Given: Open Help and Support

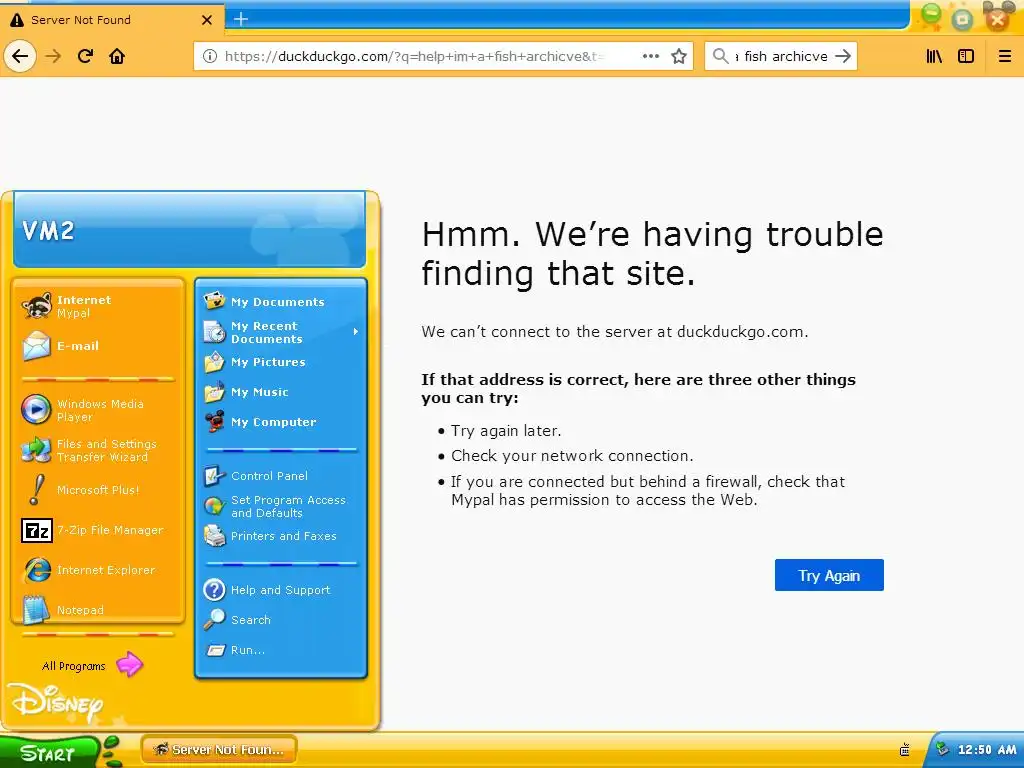Looking at the screenshot, I should pos(281,590).
